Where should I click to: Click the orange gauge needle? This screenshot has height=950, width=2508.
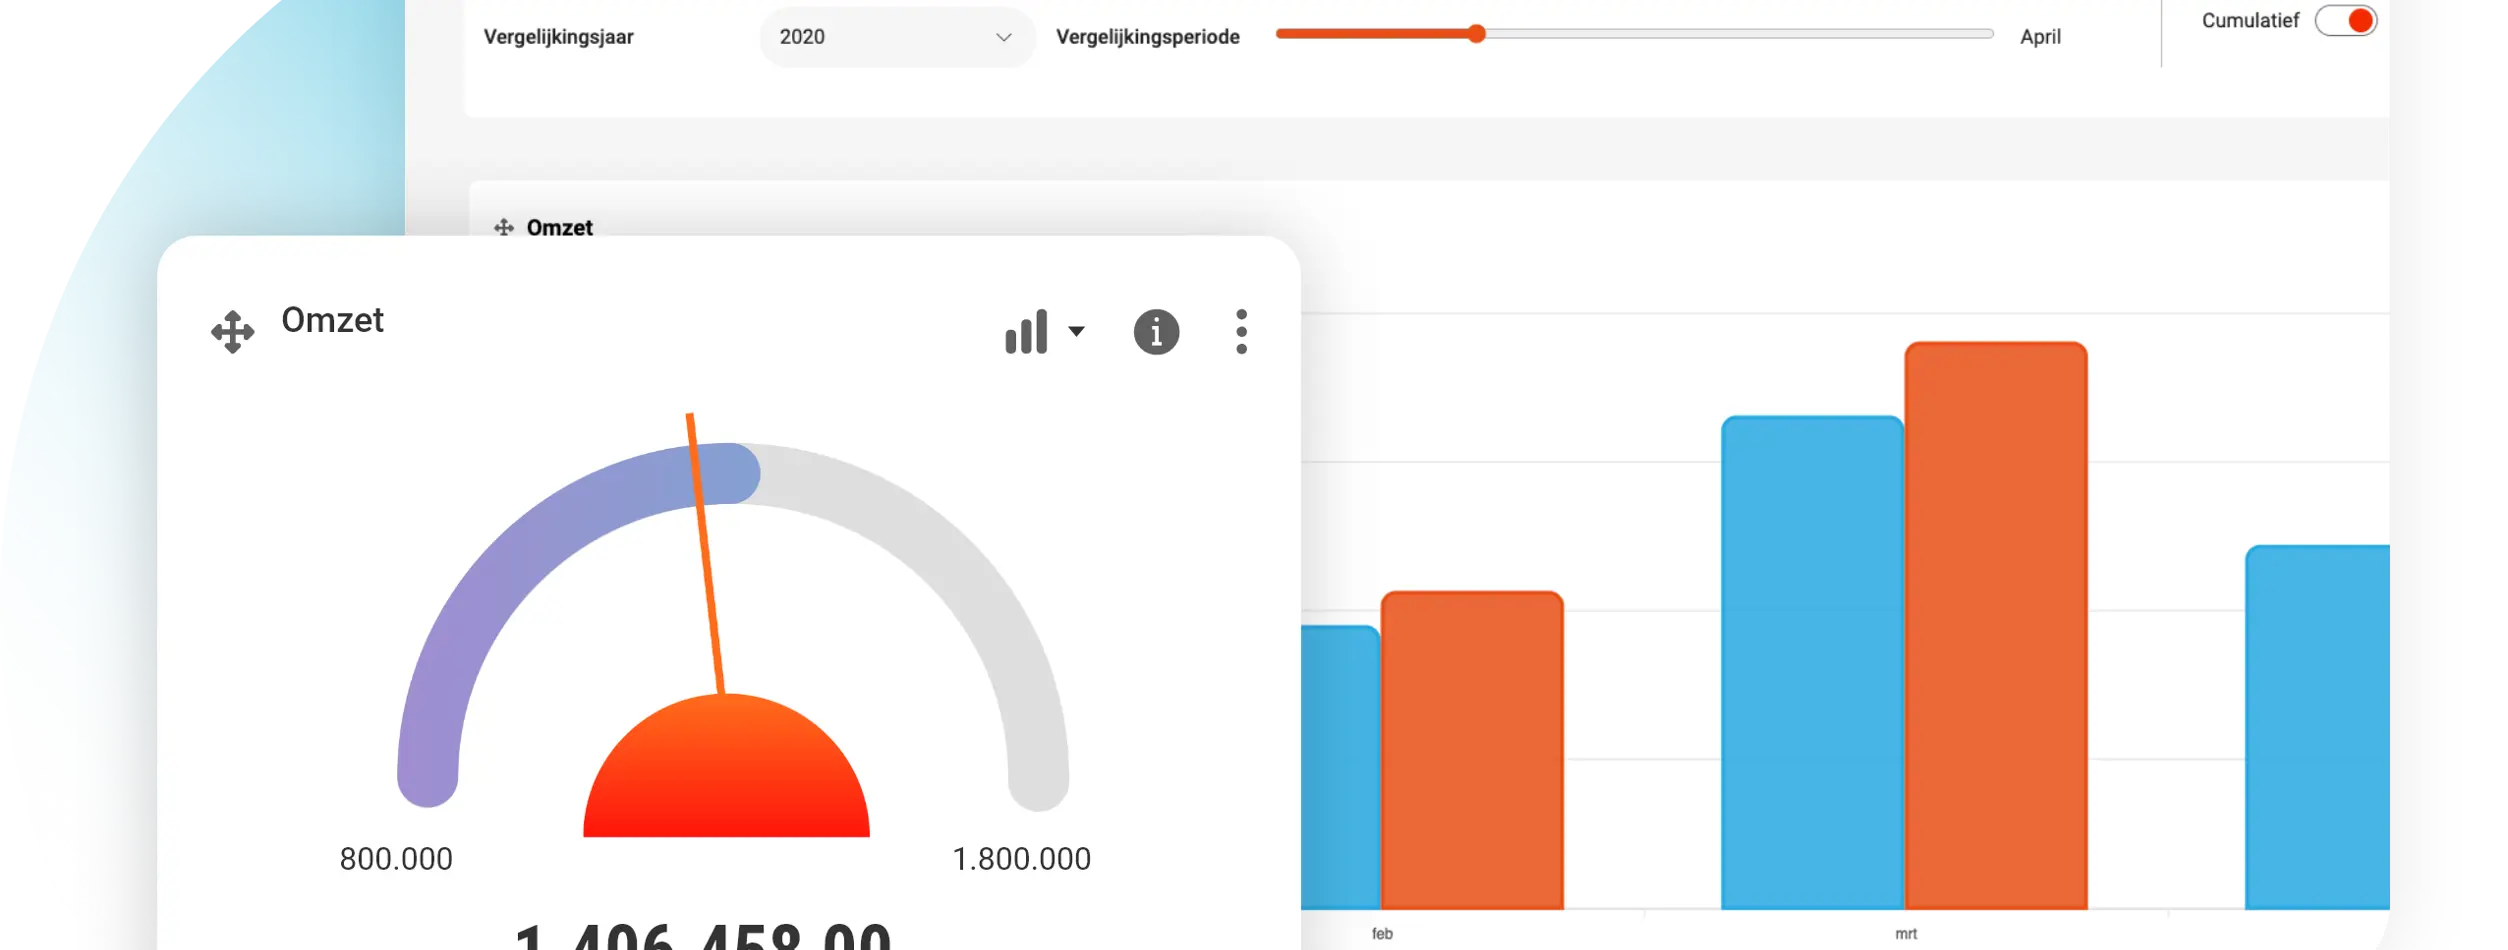(705, 553)
